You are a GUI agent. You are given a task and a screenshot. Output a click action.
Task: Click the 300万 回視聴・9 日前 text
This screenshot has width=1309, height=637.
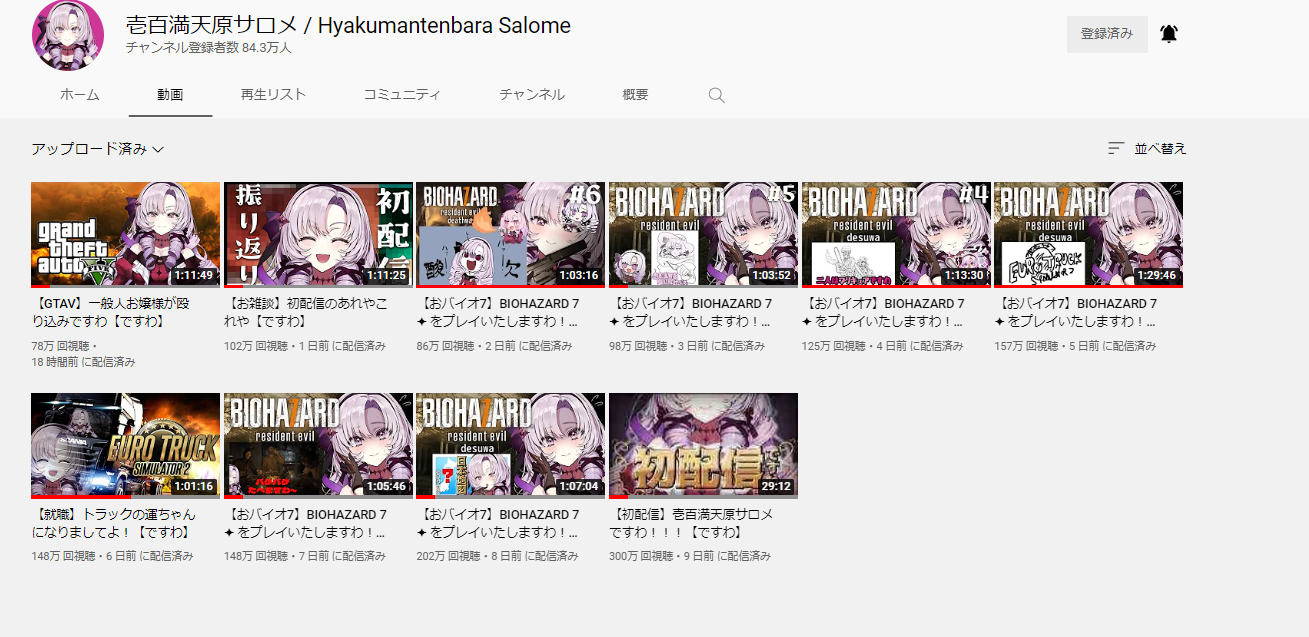click(x=690, y=556)
